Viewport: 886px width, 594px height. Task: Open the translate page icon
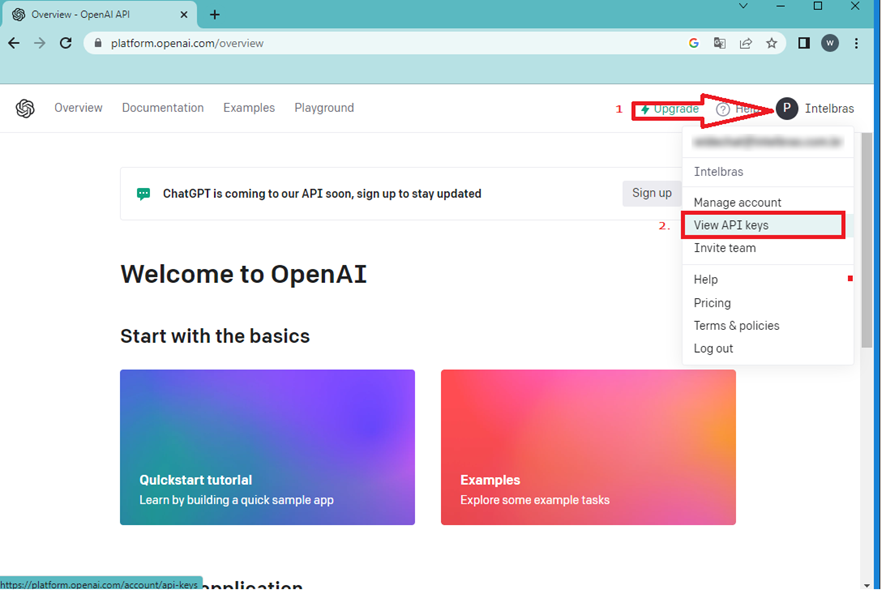pyautogui.click(x=719, y=44)
